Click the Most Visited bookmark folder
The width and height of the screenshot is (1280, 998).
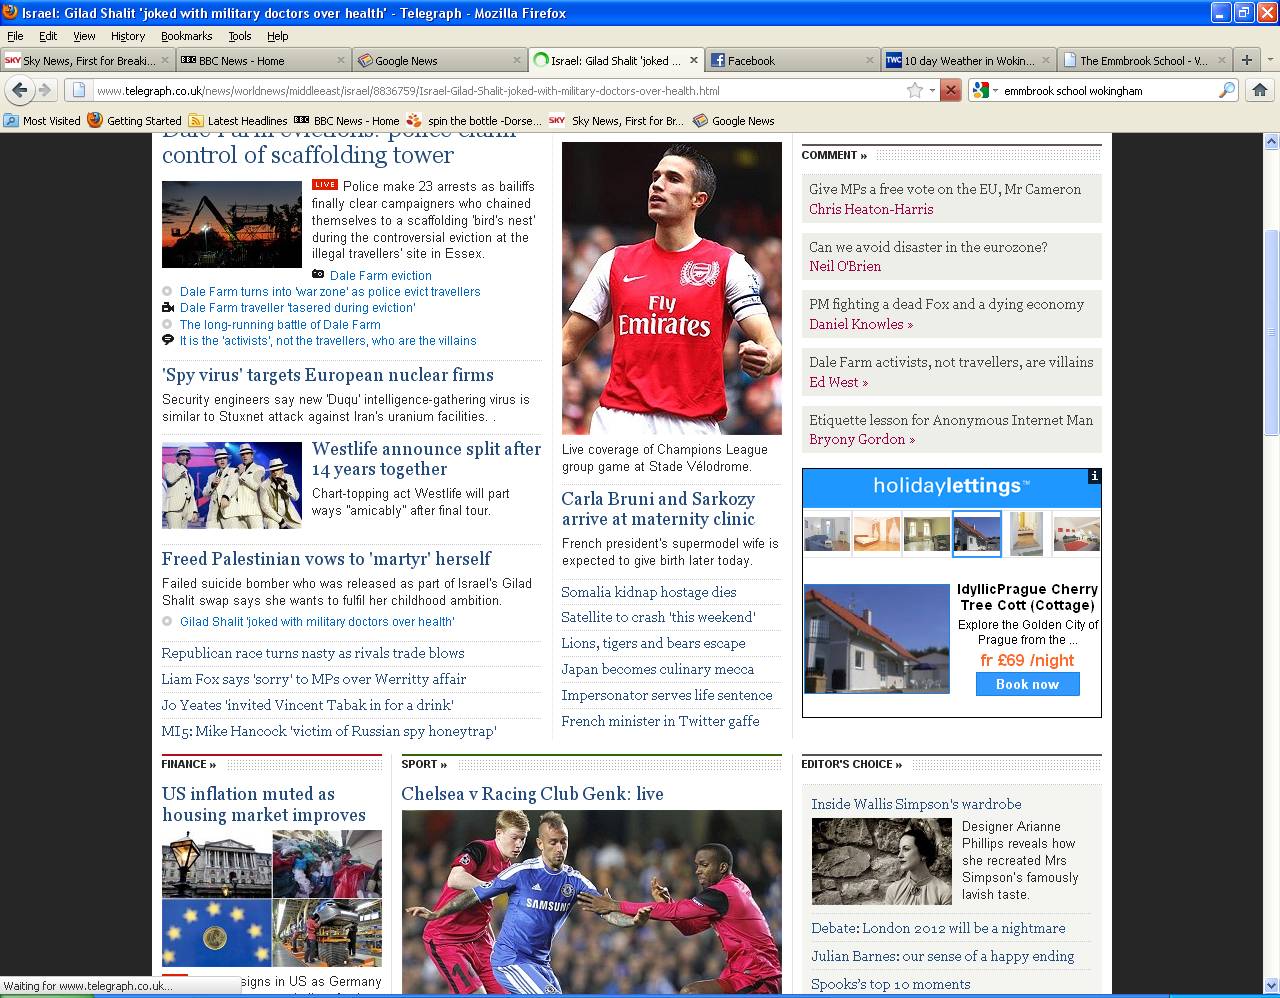42,121
